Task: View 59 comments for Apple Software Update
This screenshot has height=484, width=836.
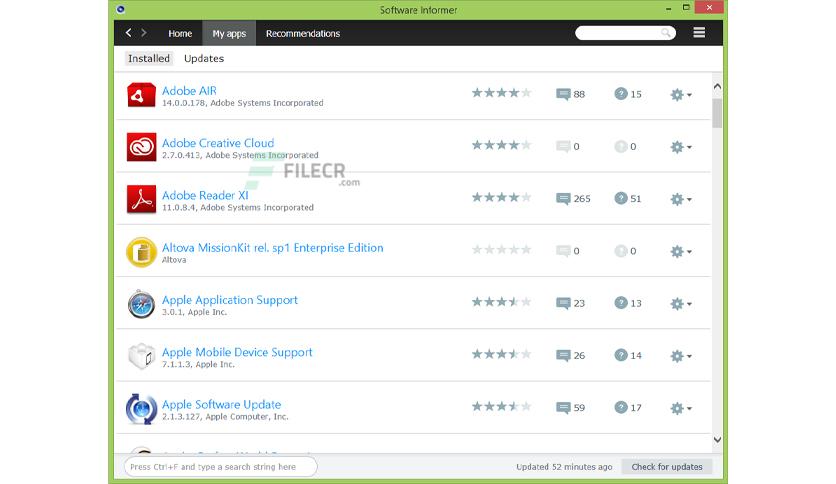Action: (570, 408)
